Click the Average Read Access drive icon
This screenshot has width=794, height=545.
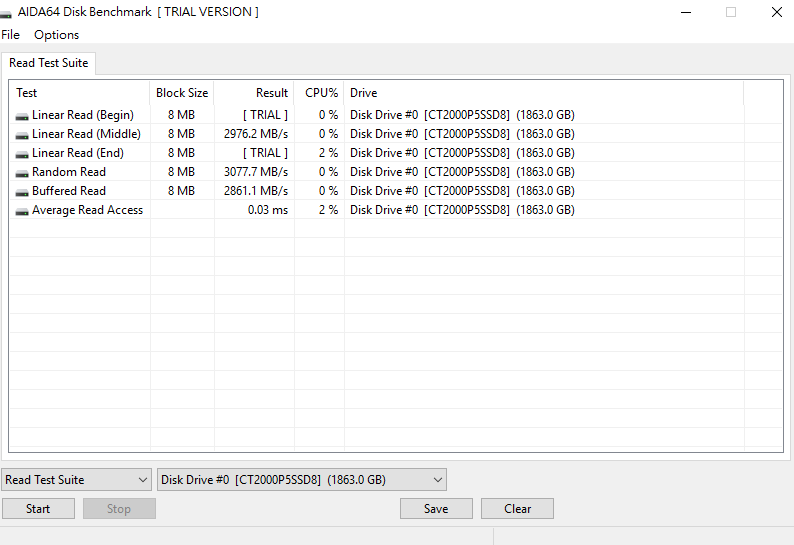[x=22, y=211]
